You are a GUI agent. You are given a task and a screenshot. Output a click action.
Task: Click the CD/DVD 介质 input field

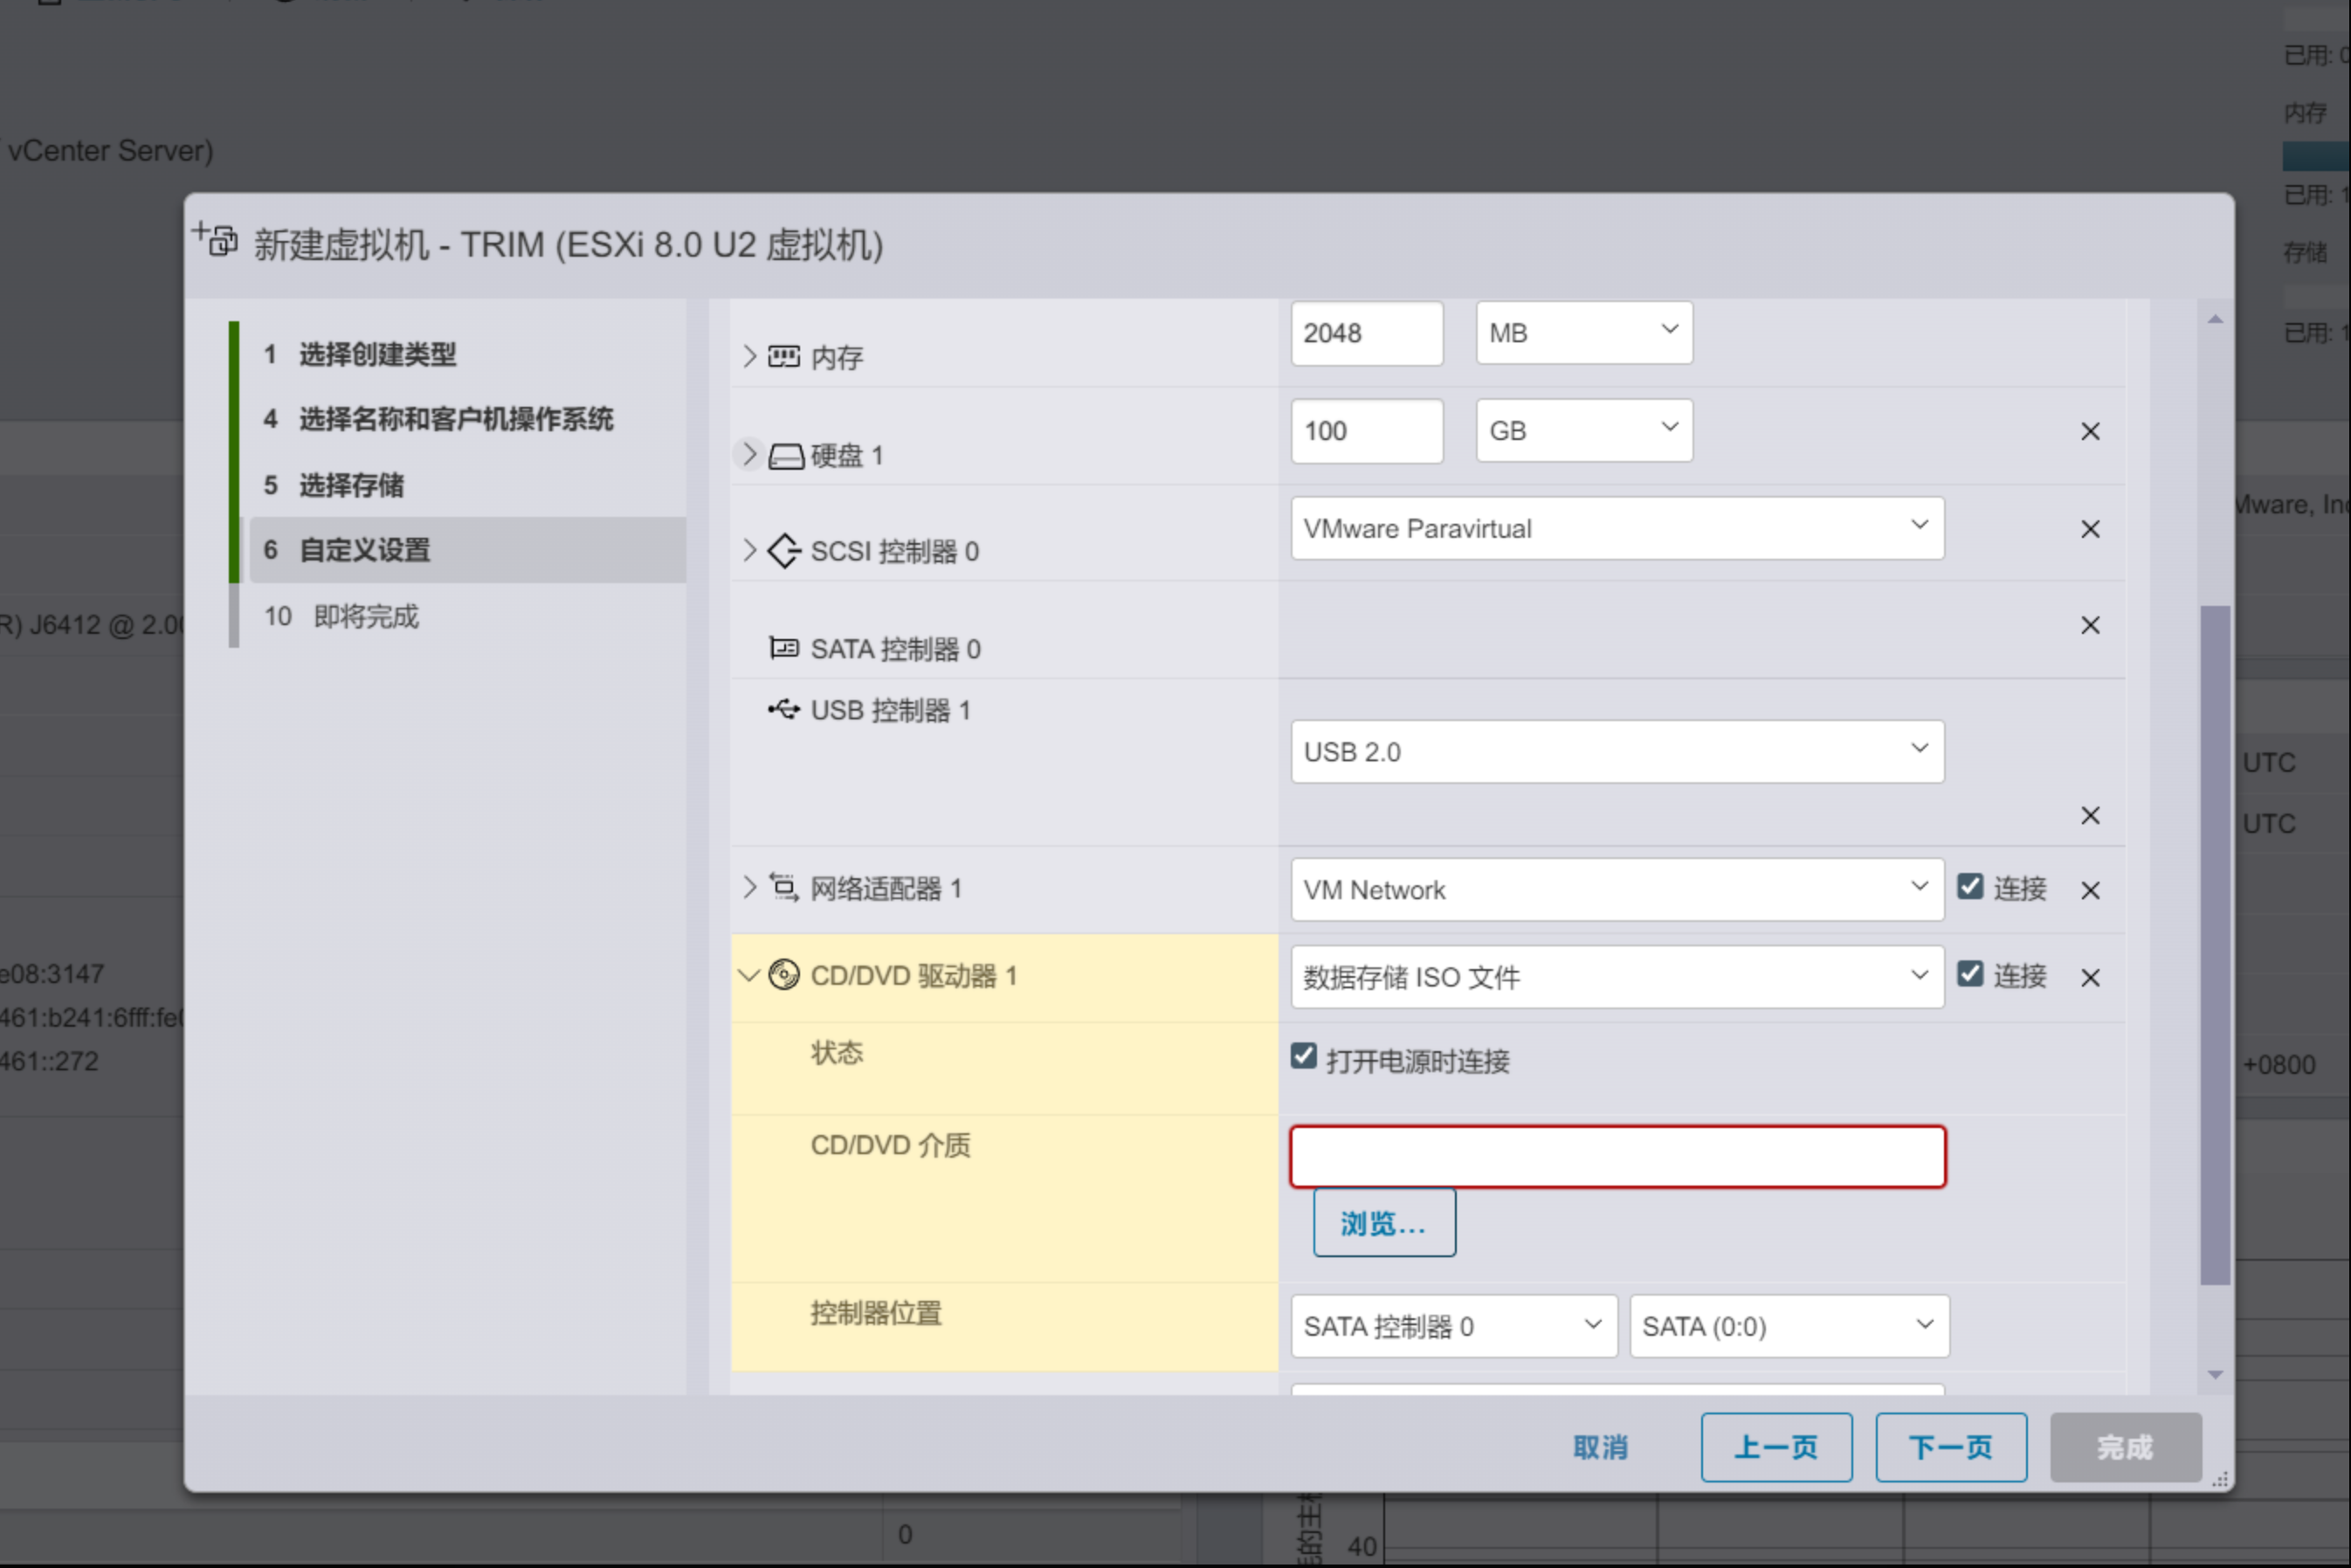click(x=1616, y=1157)
